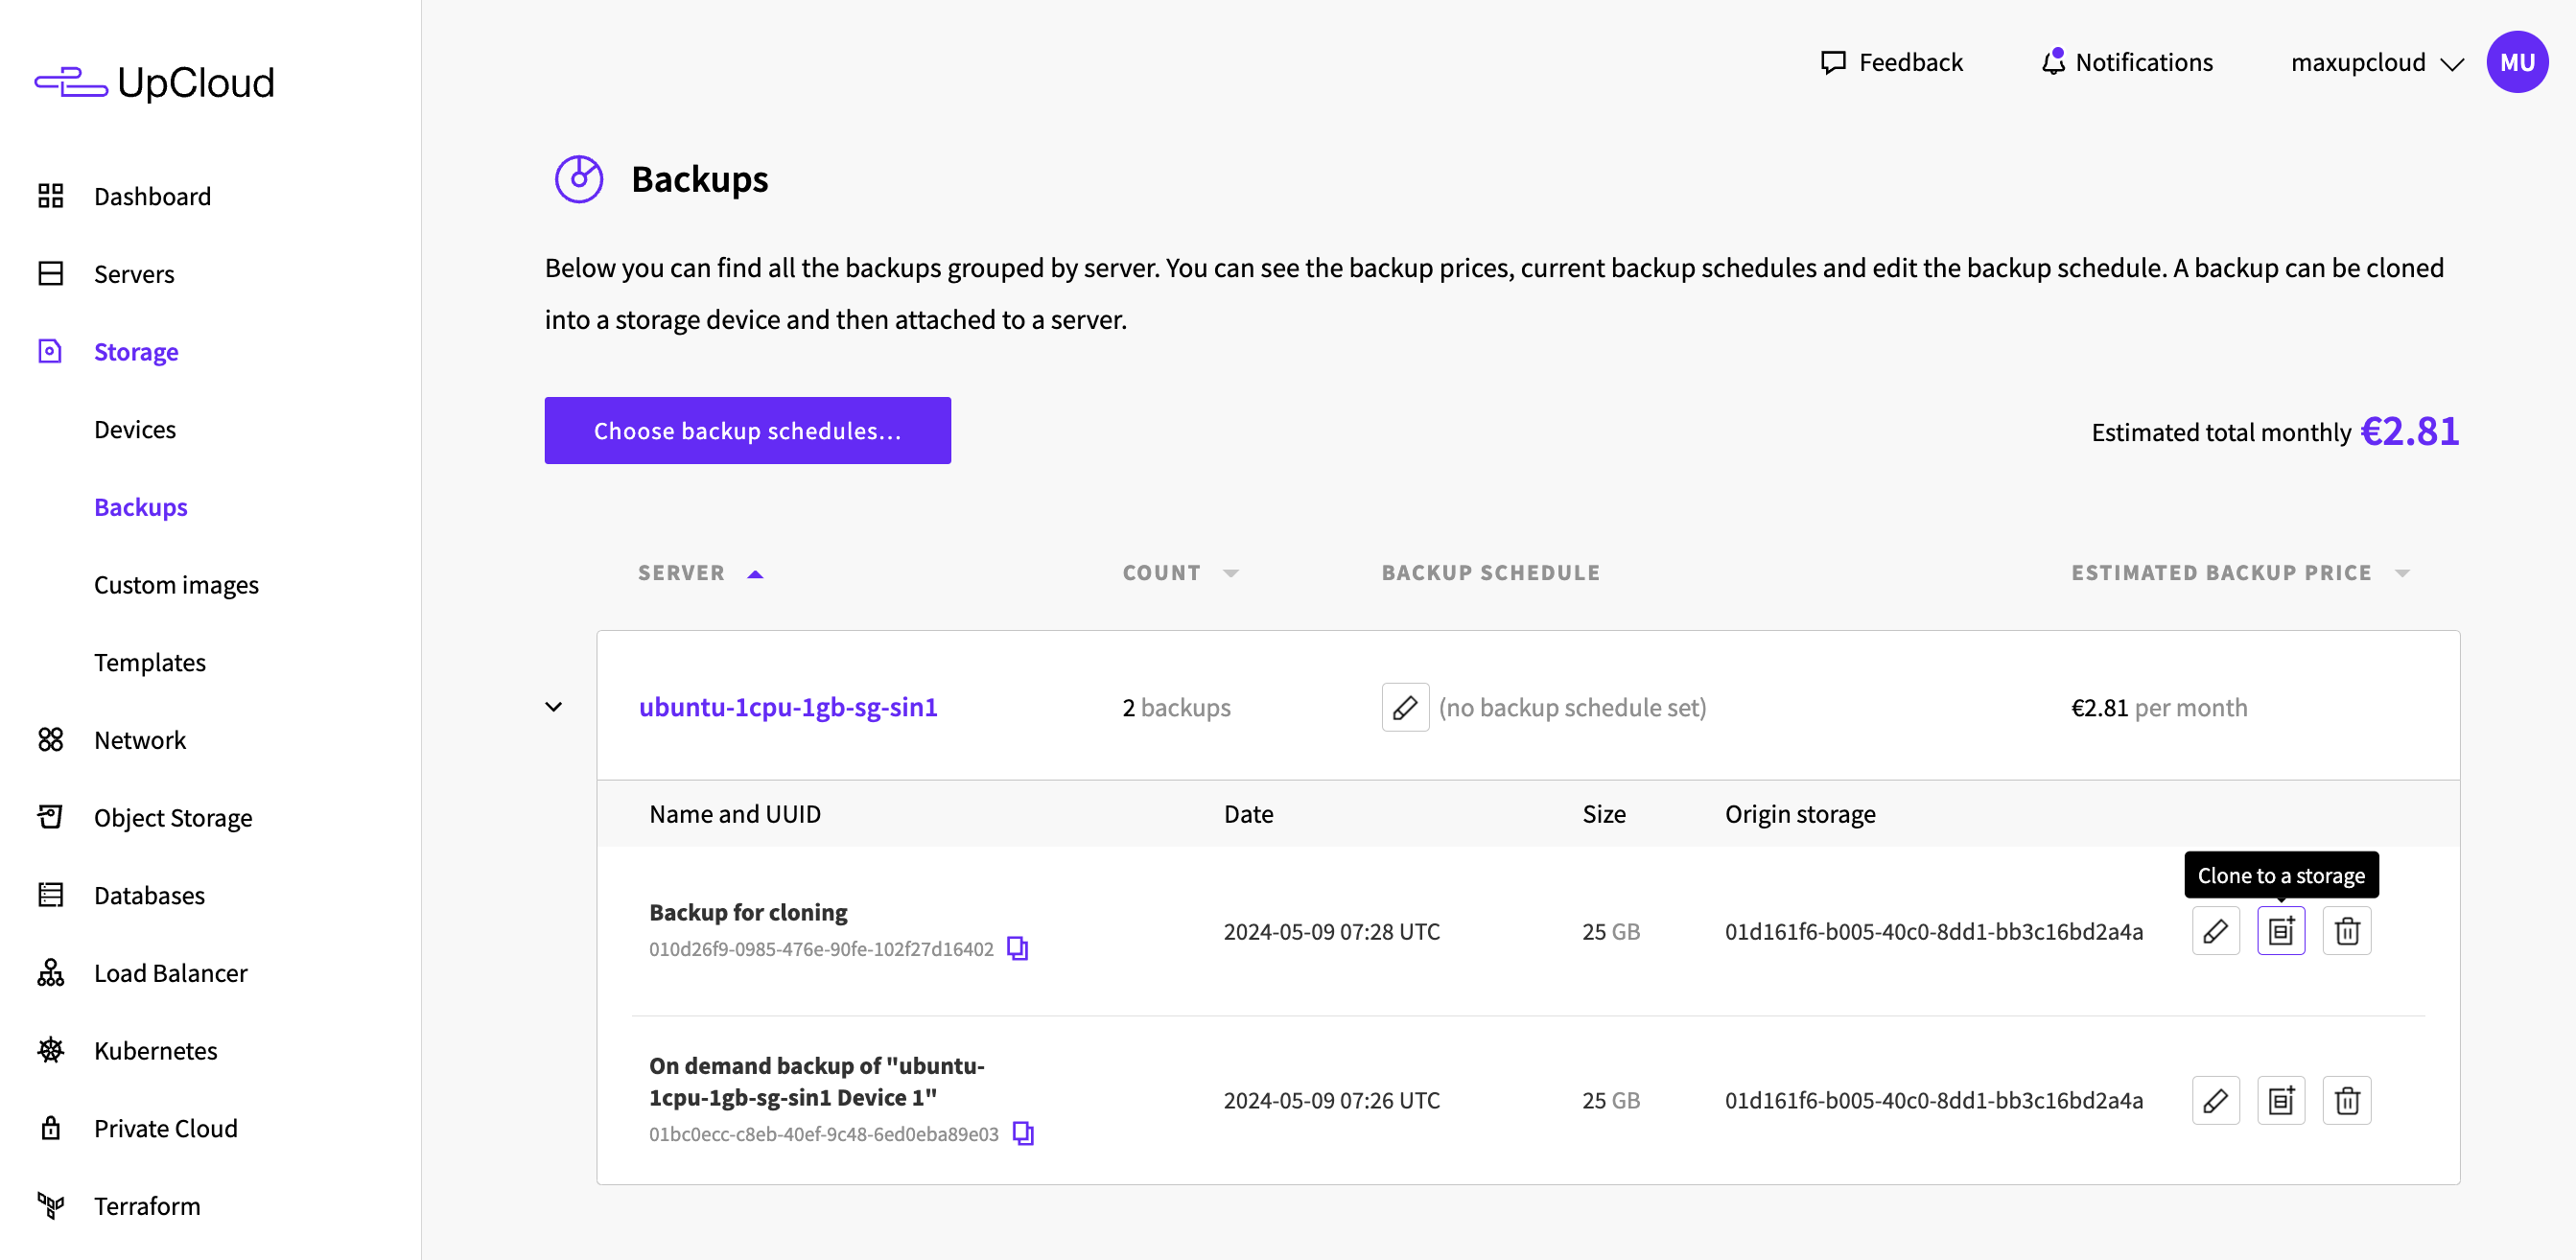2576x1260 pixels.
Task: Edit the On demand backup name
Action: pos(2215,1101)
